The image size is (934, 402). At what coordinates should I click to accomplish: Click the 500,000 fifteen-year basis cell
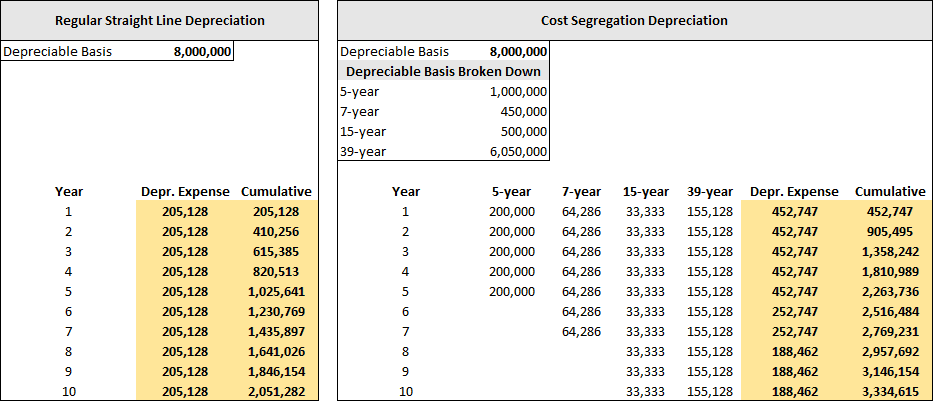tap(522, 132)
